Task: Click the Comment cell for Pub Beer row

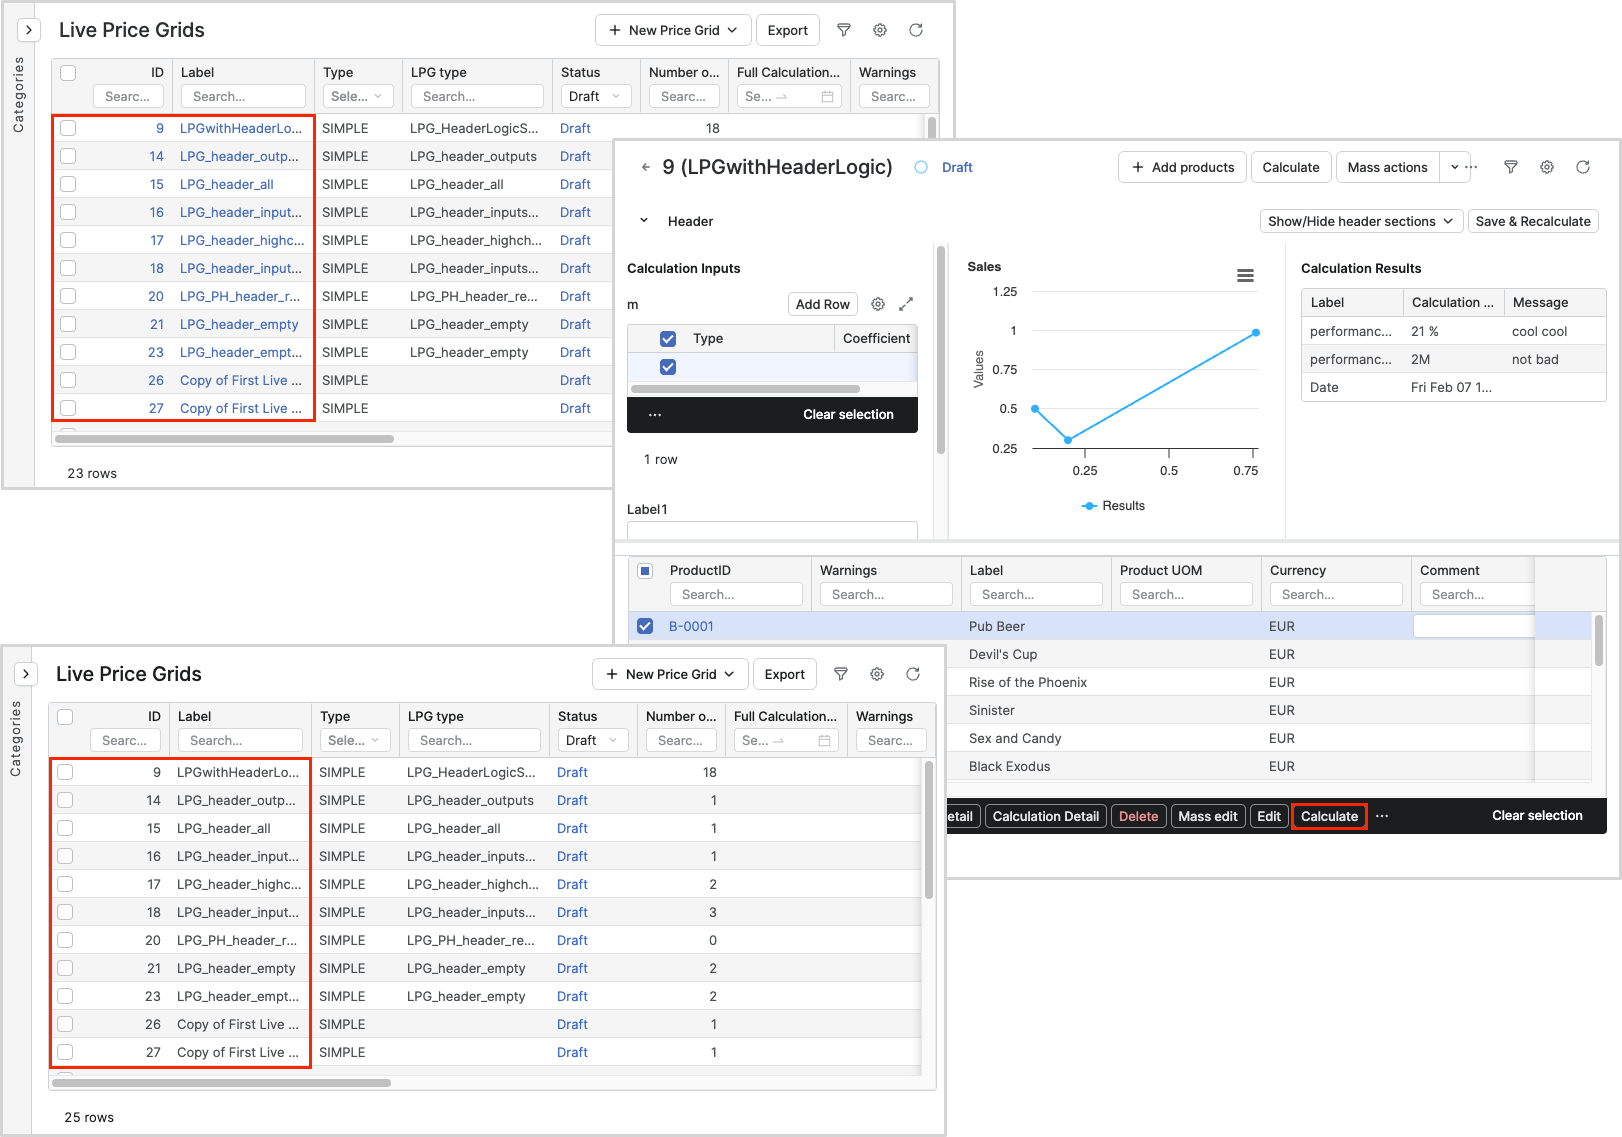Action: click(1473, 626)
